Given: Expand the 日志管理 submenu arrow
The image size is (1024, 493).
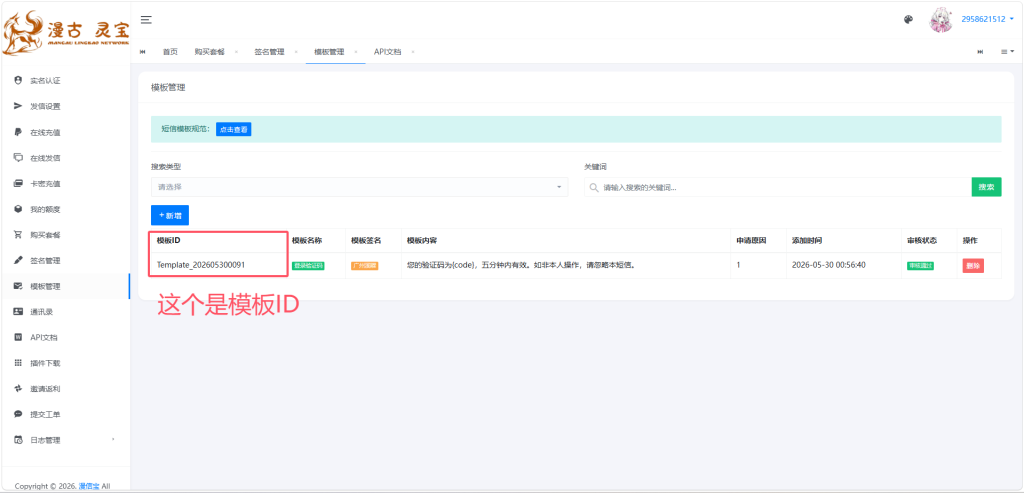Looking at the screenshot, I should (112, 439).
